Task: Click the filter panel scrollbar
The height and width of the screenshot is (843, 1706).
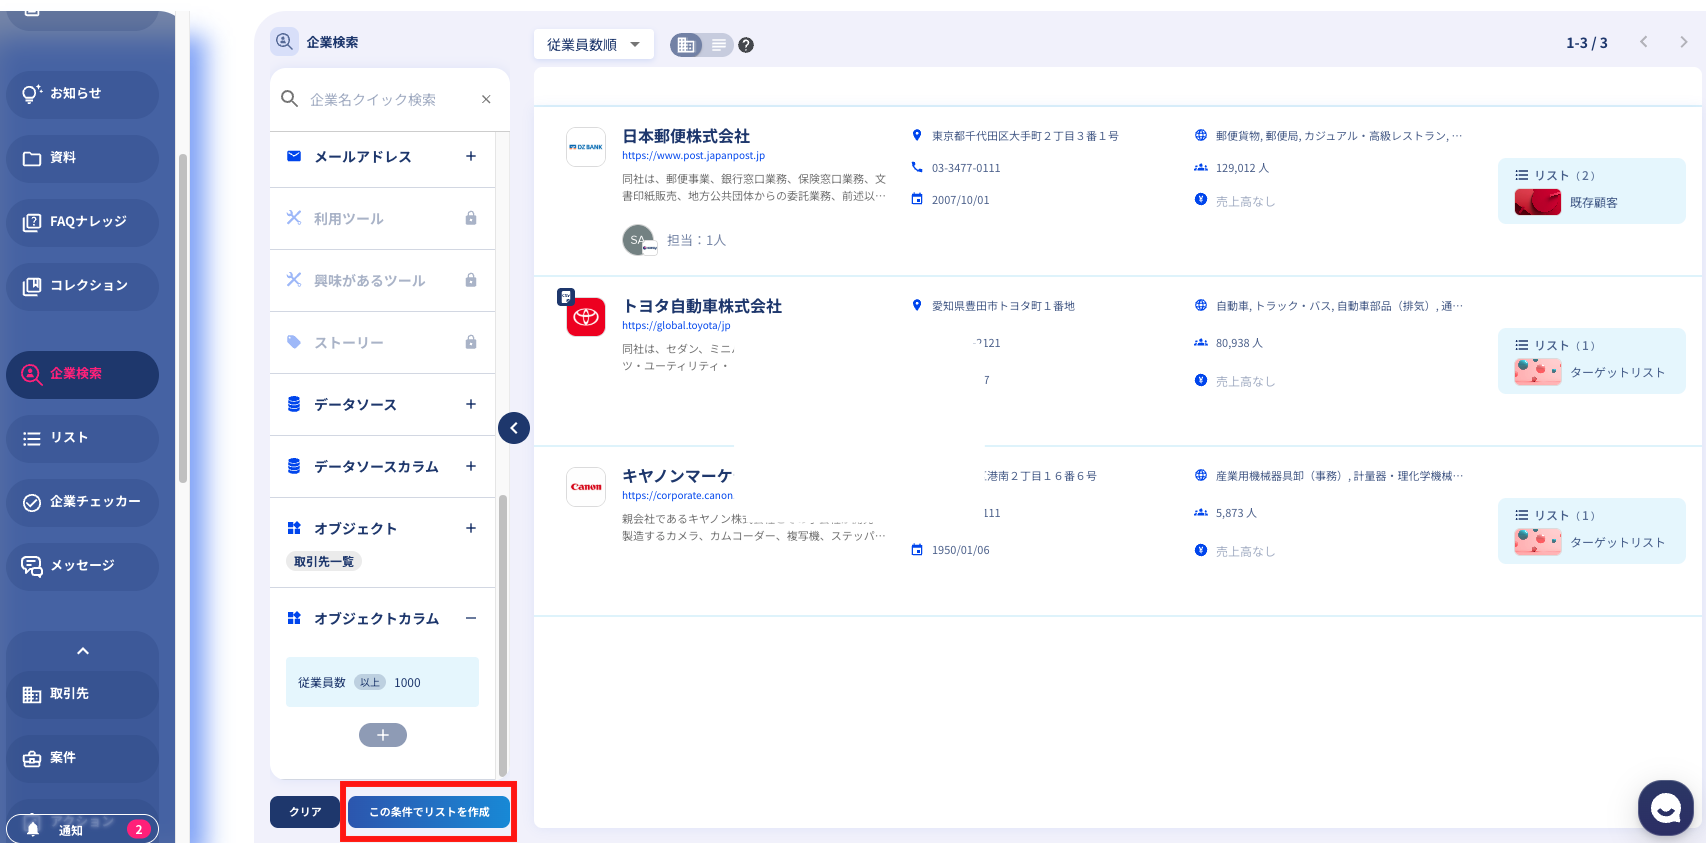Action: tap(502, 635)
